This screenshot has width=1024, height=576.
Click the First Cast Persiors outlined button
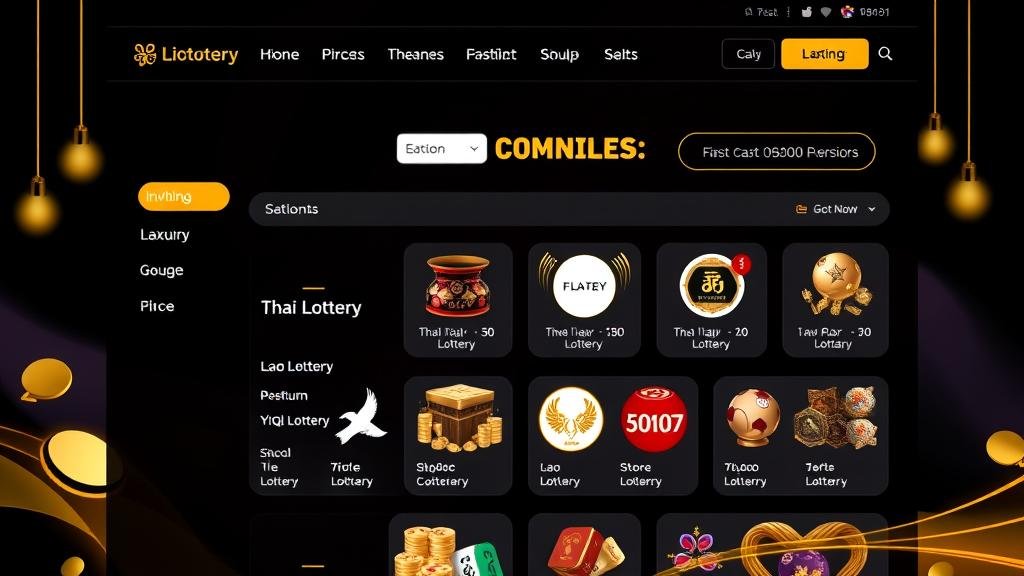776,152
